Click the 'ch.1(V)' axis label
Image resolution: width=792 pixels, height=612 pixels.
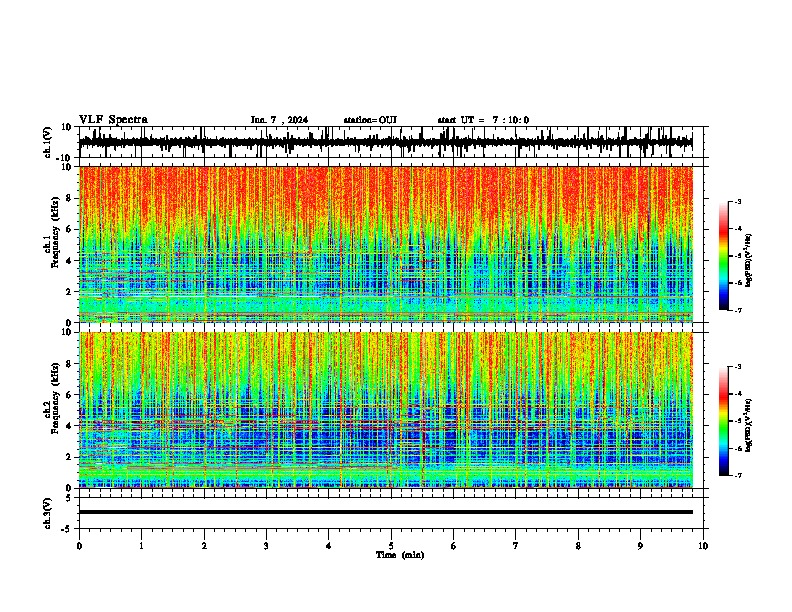pyautogui.click(x=48, y=142)
